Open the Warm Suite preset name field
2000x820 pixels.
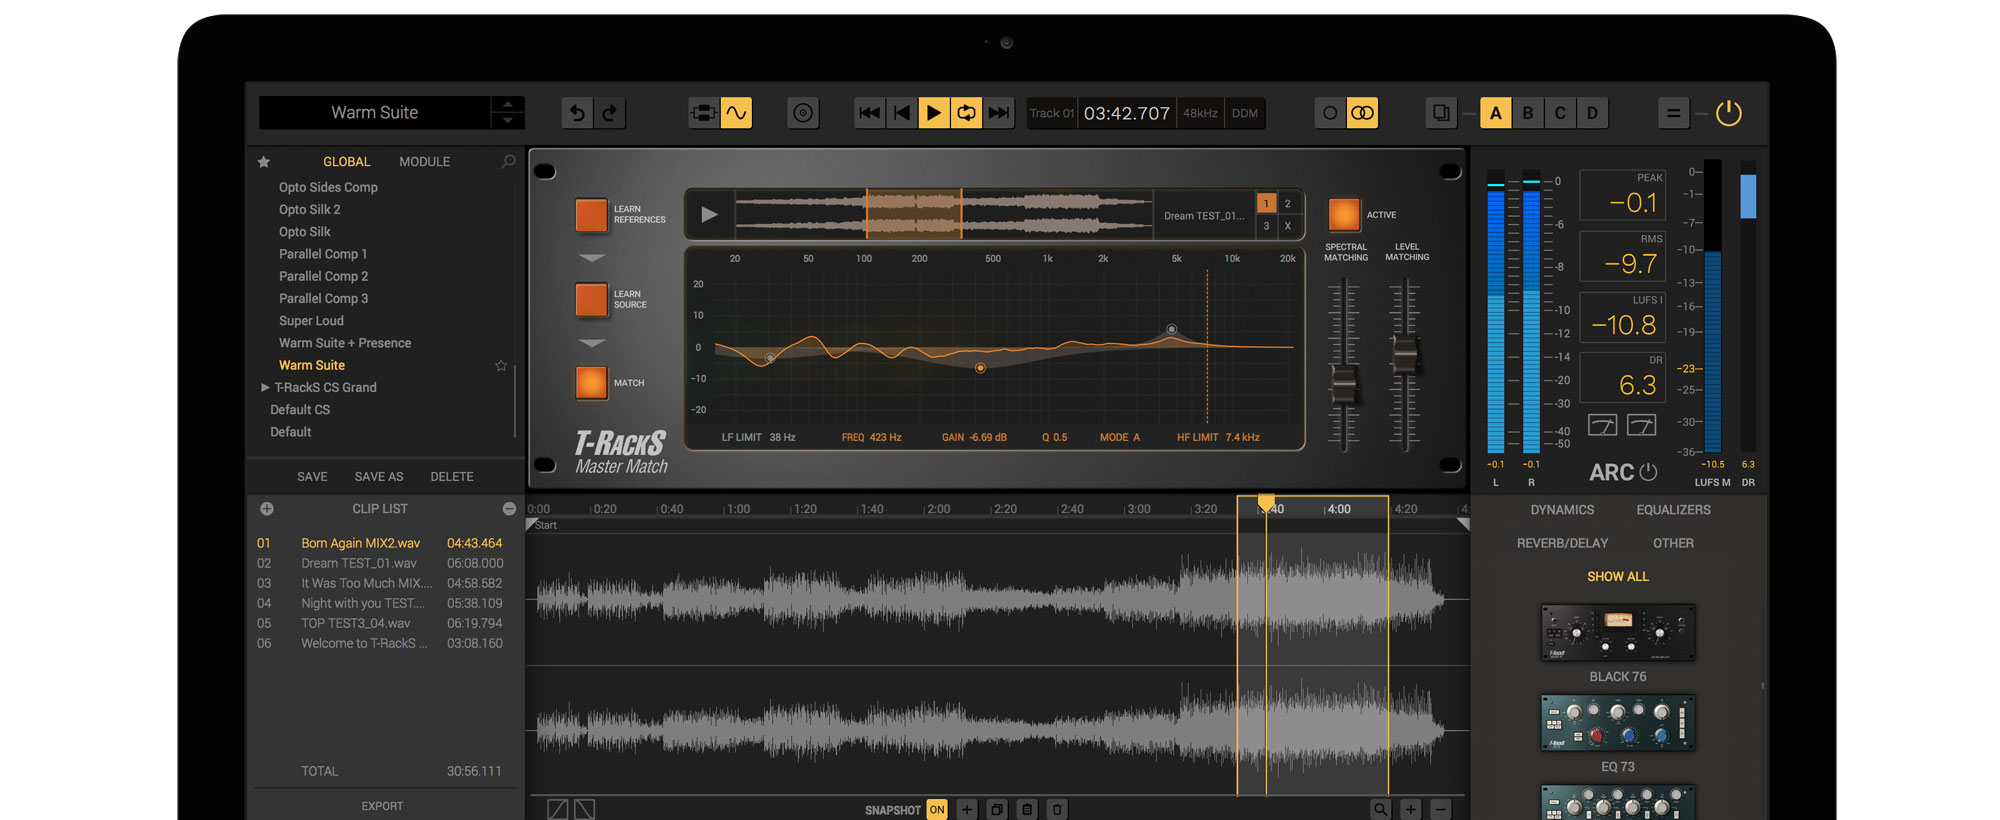click(x=375, y=113)
